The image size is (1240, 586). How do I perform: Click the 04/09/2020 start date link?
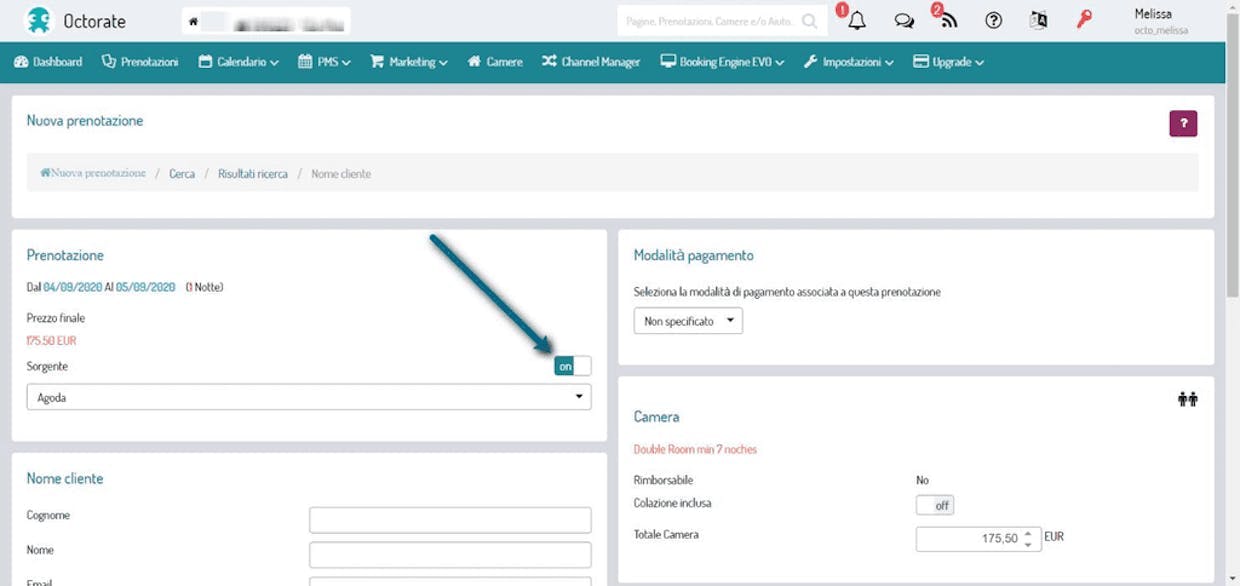[73, 287]
